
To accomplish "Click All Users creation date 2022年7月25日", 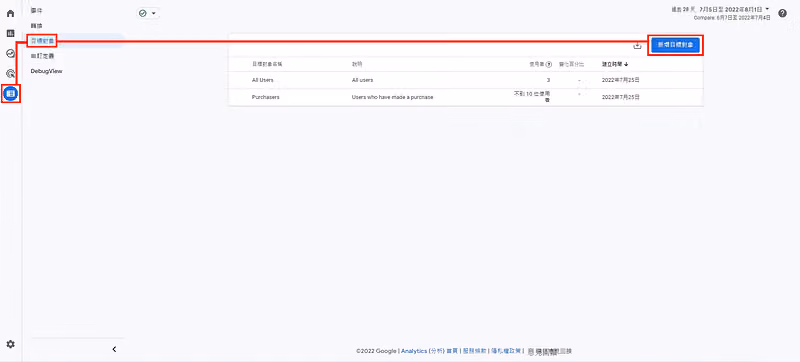I will [x=621, y=81].
